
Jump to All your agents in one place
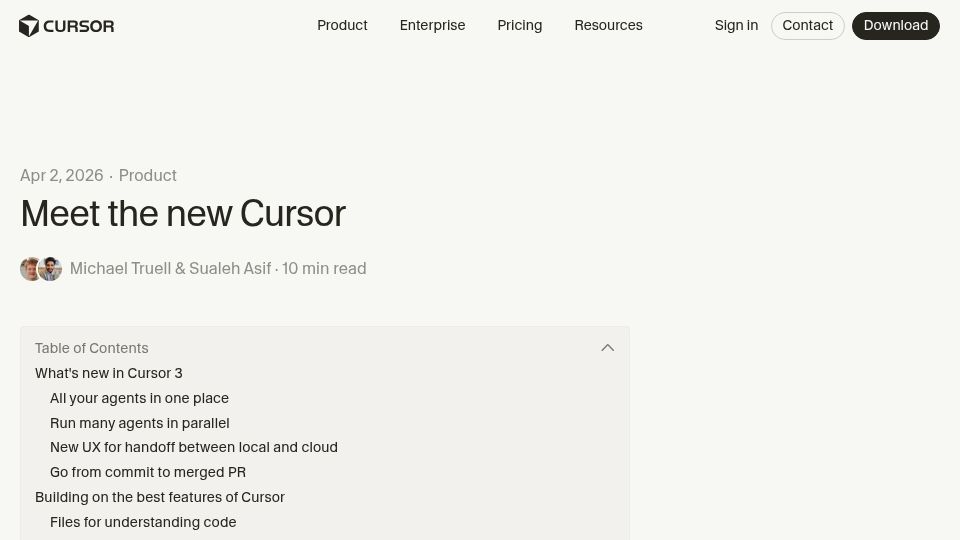tap(139, 398)
